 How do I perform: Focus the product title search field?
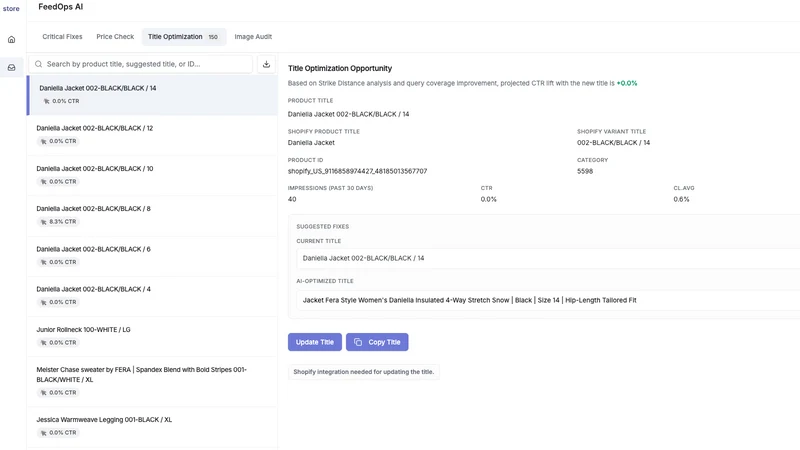point(141,64)
